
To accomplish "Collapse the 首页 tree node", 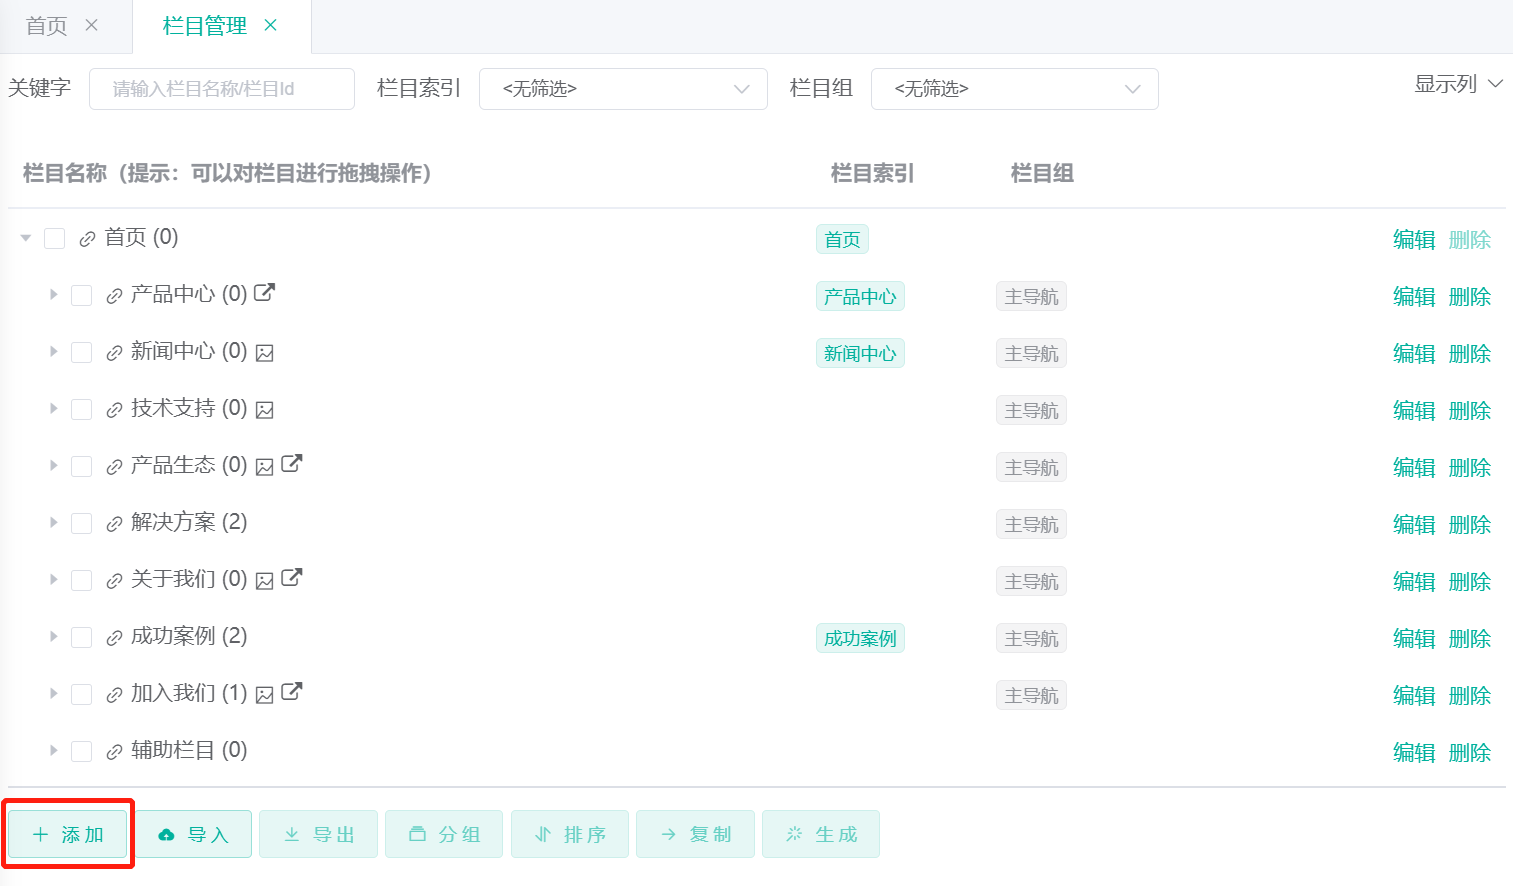I will click(x=25, y=238).
